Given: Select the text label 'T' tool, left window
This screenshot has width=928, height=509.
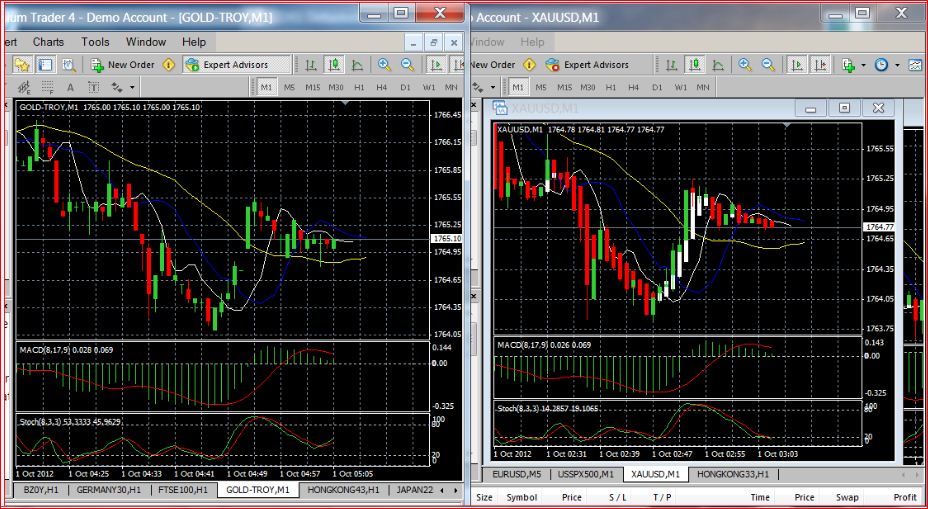Looking at the screenshot, I should [x=94, y=88].
